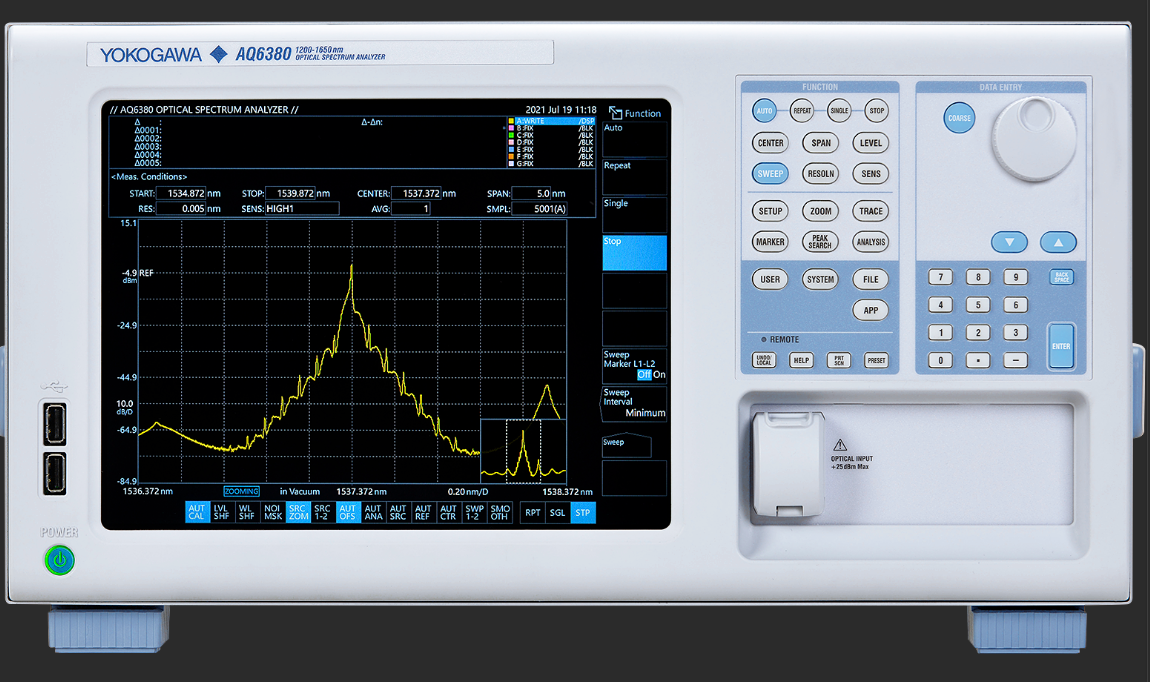Open the Function menu header
Image resolution: width=1150 pixels, height=682 pixels.
(x=640, y=113)
